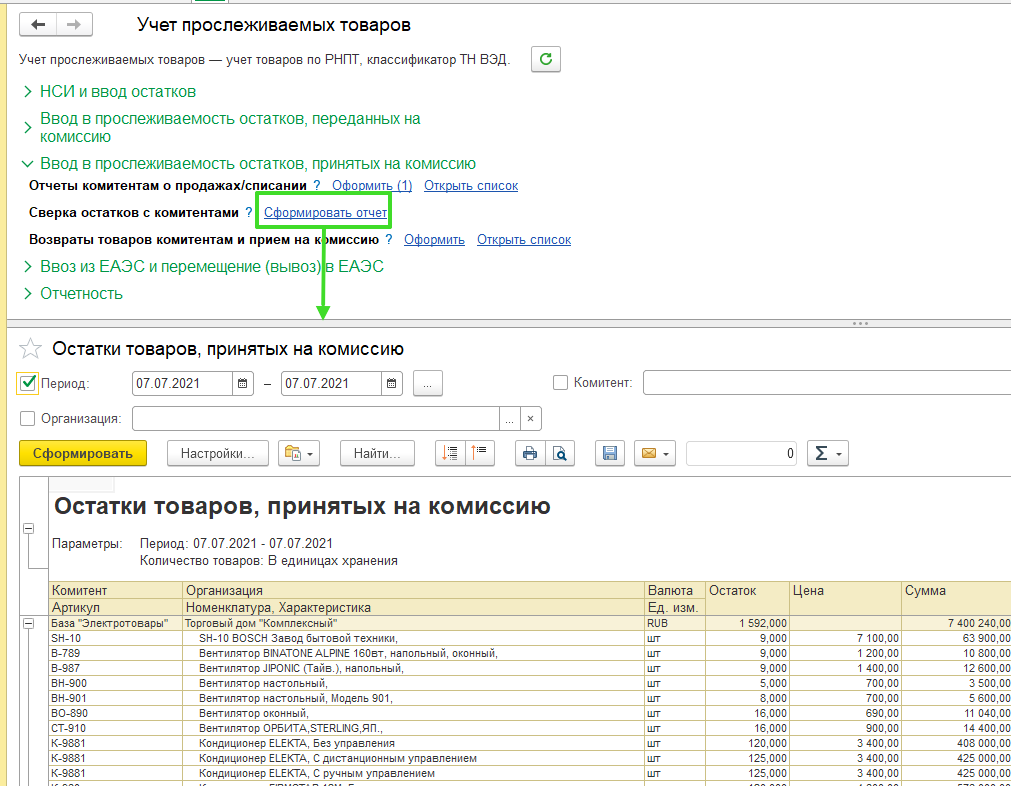
Task: Open list link for Отчеты комитентам
Action: point(471,186)
